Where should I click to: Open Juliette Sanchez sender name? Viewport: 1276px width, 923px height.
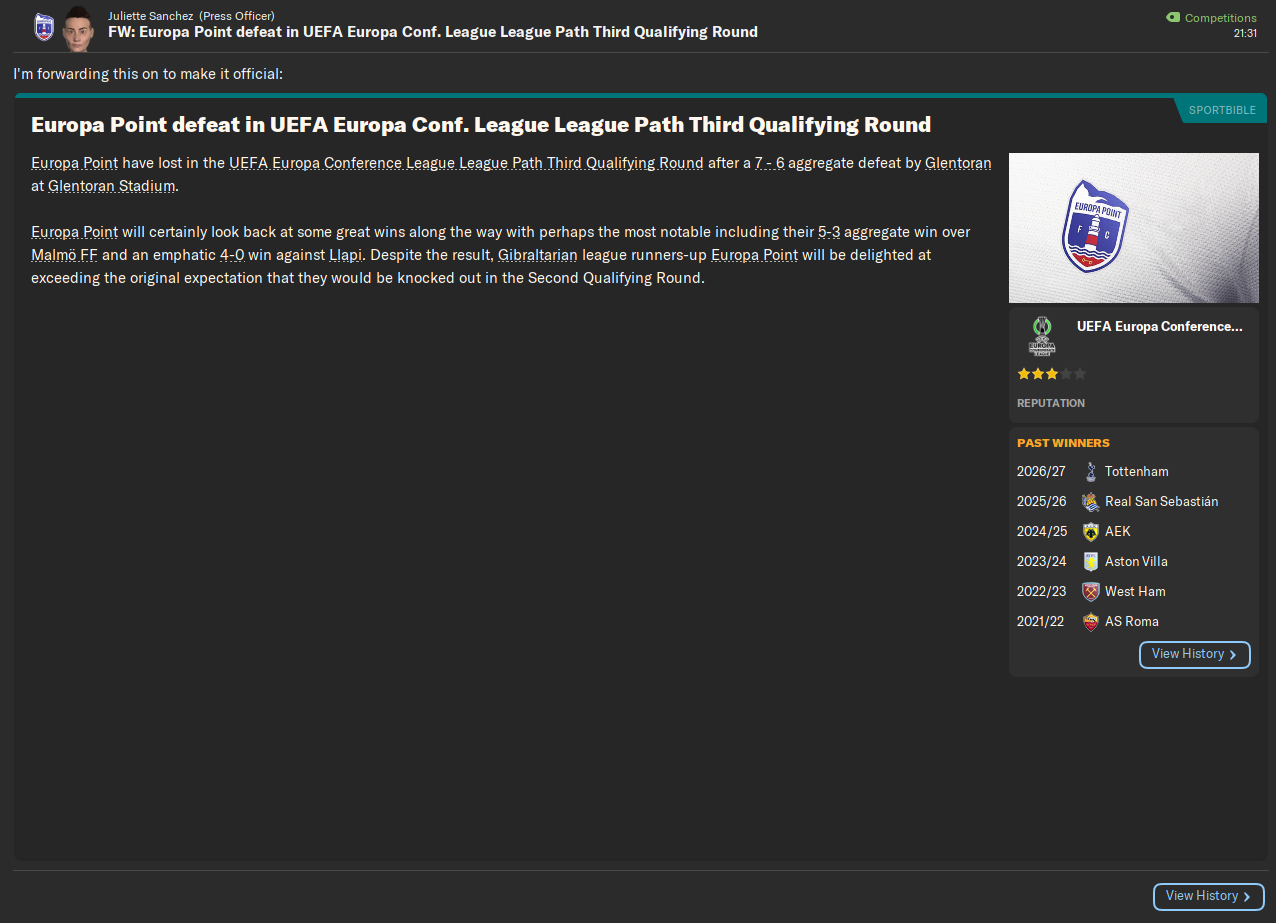(151, 16)
